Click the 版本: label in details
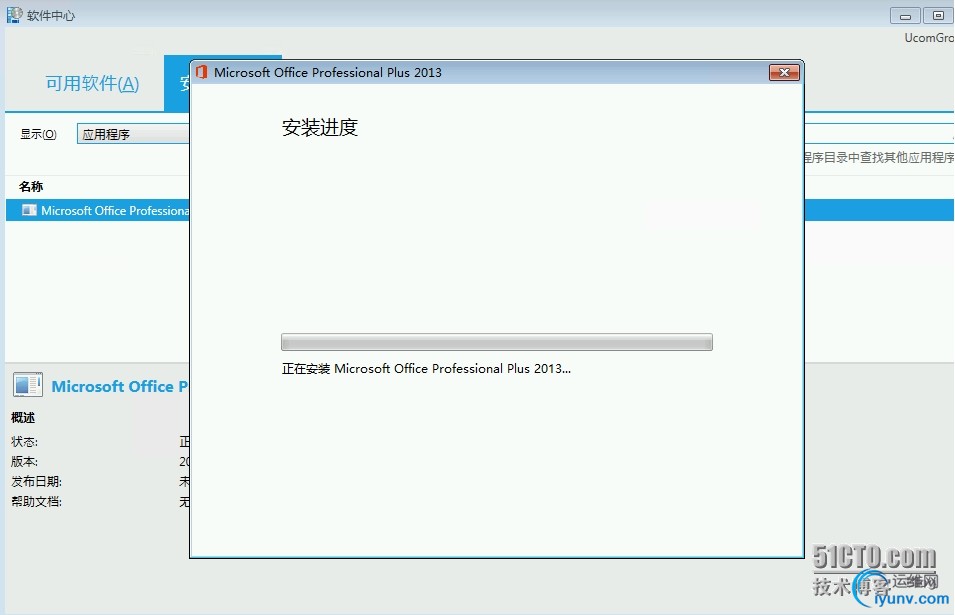The image size is (955, 615). (x=24, y=462)
